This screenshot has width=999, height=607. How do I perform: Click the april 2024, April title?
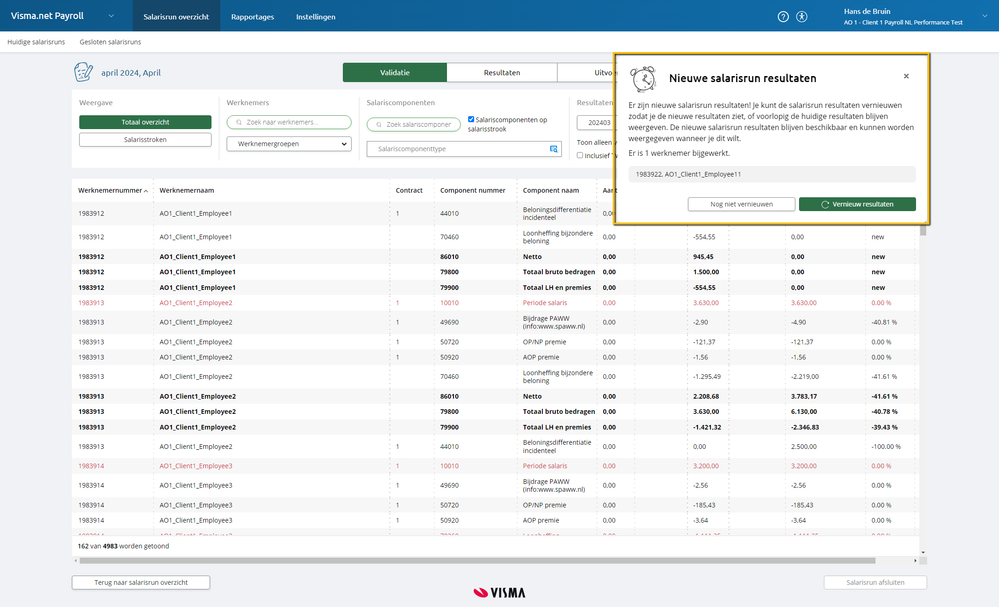click(x=131, y=73)
